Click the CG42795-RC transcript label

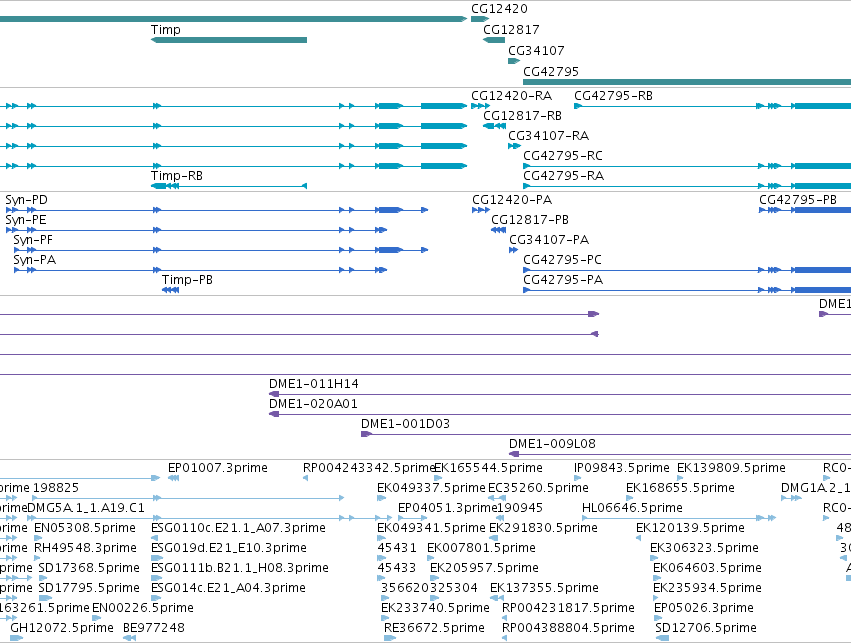[x=563, y=156]
